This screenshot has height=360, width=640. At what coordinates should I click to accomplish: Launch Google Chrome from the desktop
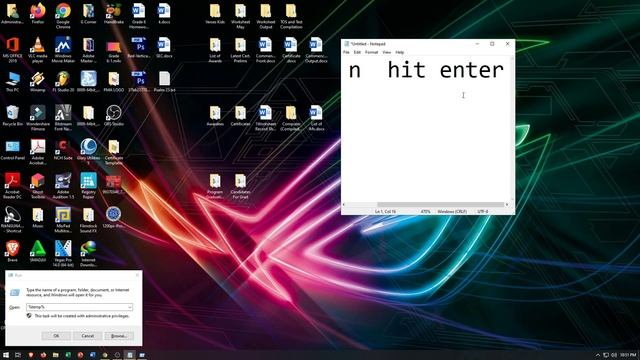click(x=63, y=16)
